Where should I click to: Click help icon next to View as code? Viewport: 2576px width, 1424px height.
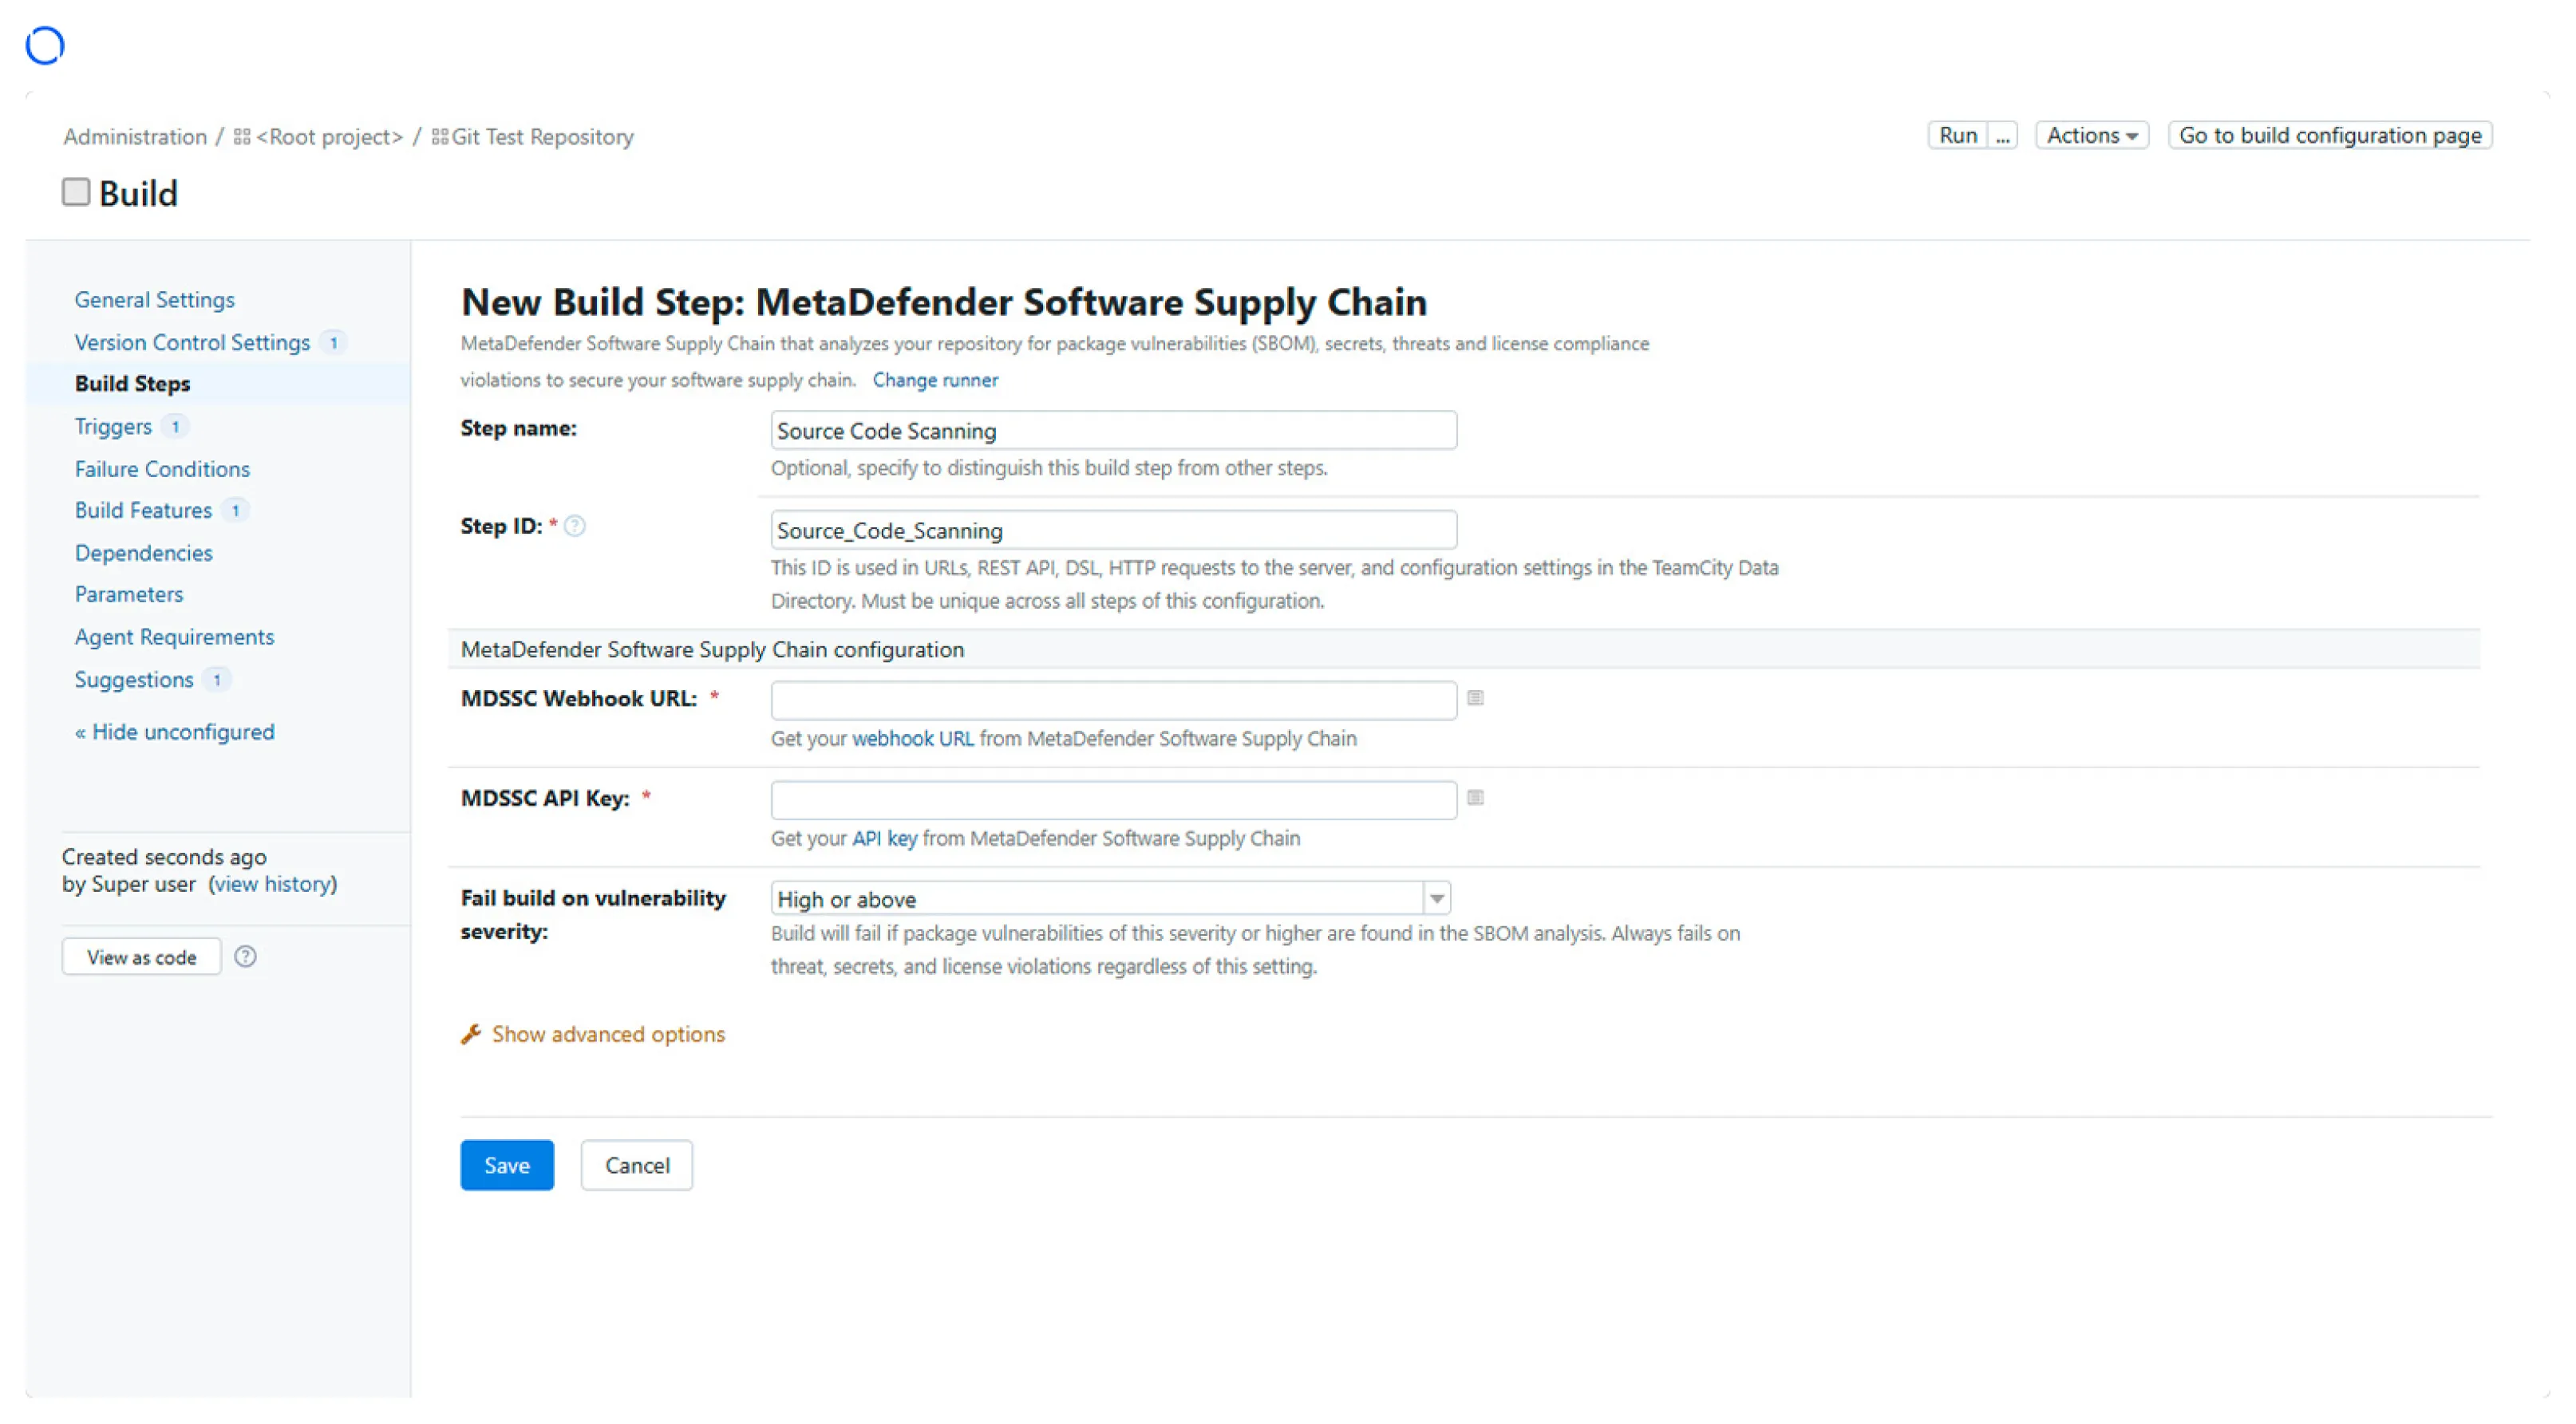(245, 957)
